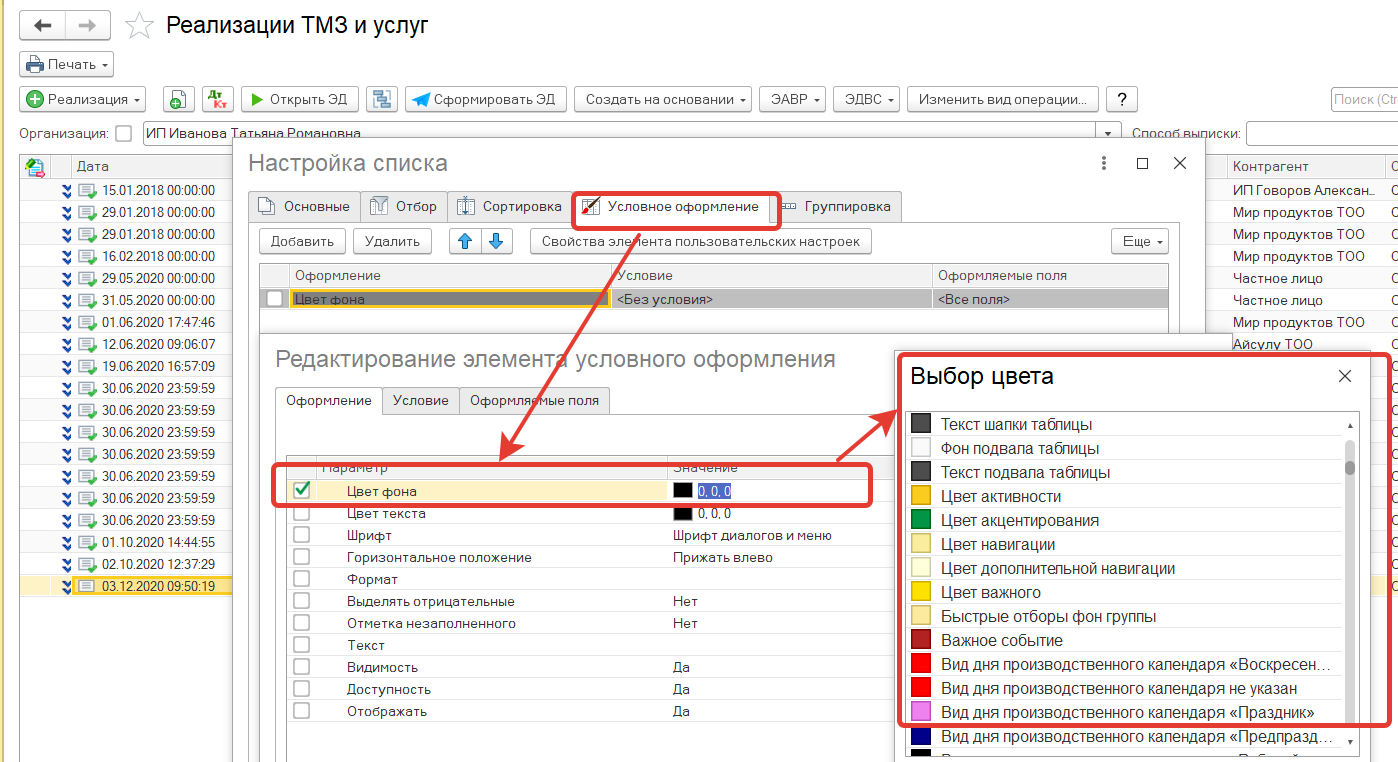This screenshot has width=1398, height=762.
Task: Open the Создать на основании dropdown
Action: 667,99
